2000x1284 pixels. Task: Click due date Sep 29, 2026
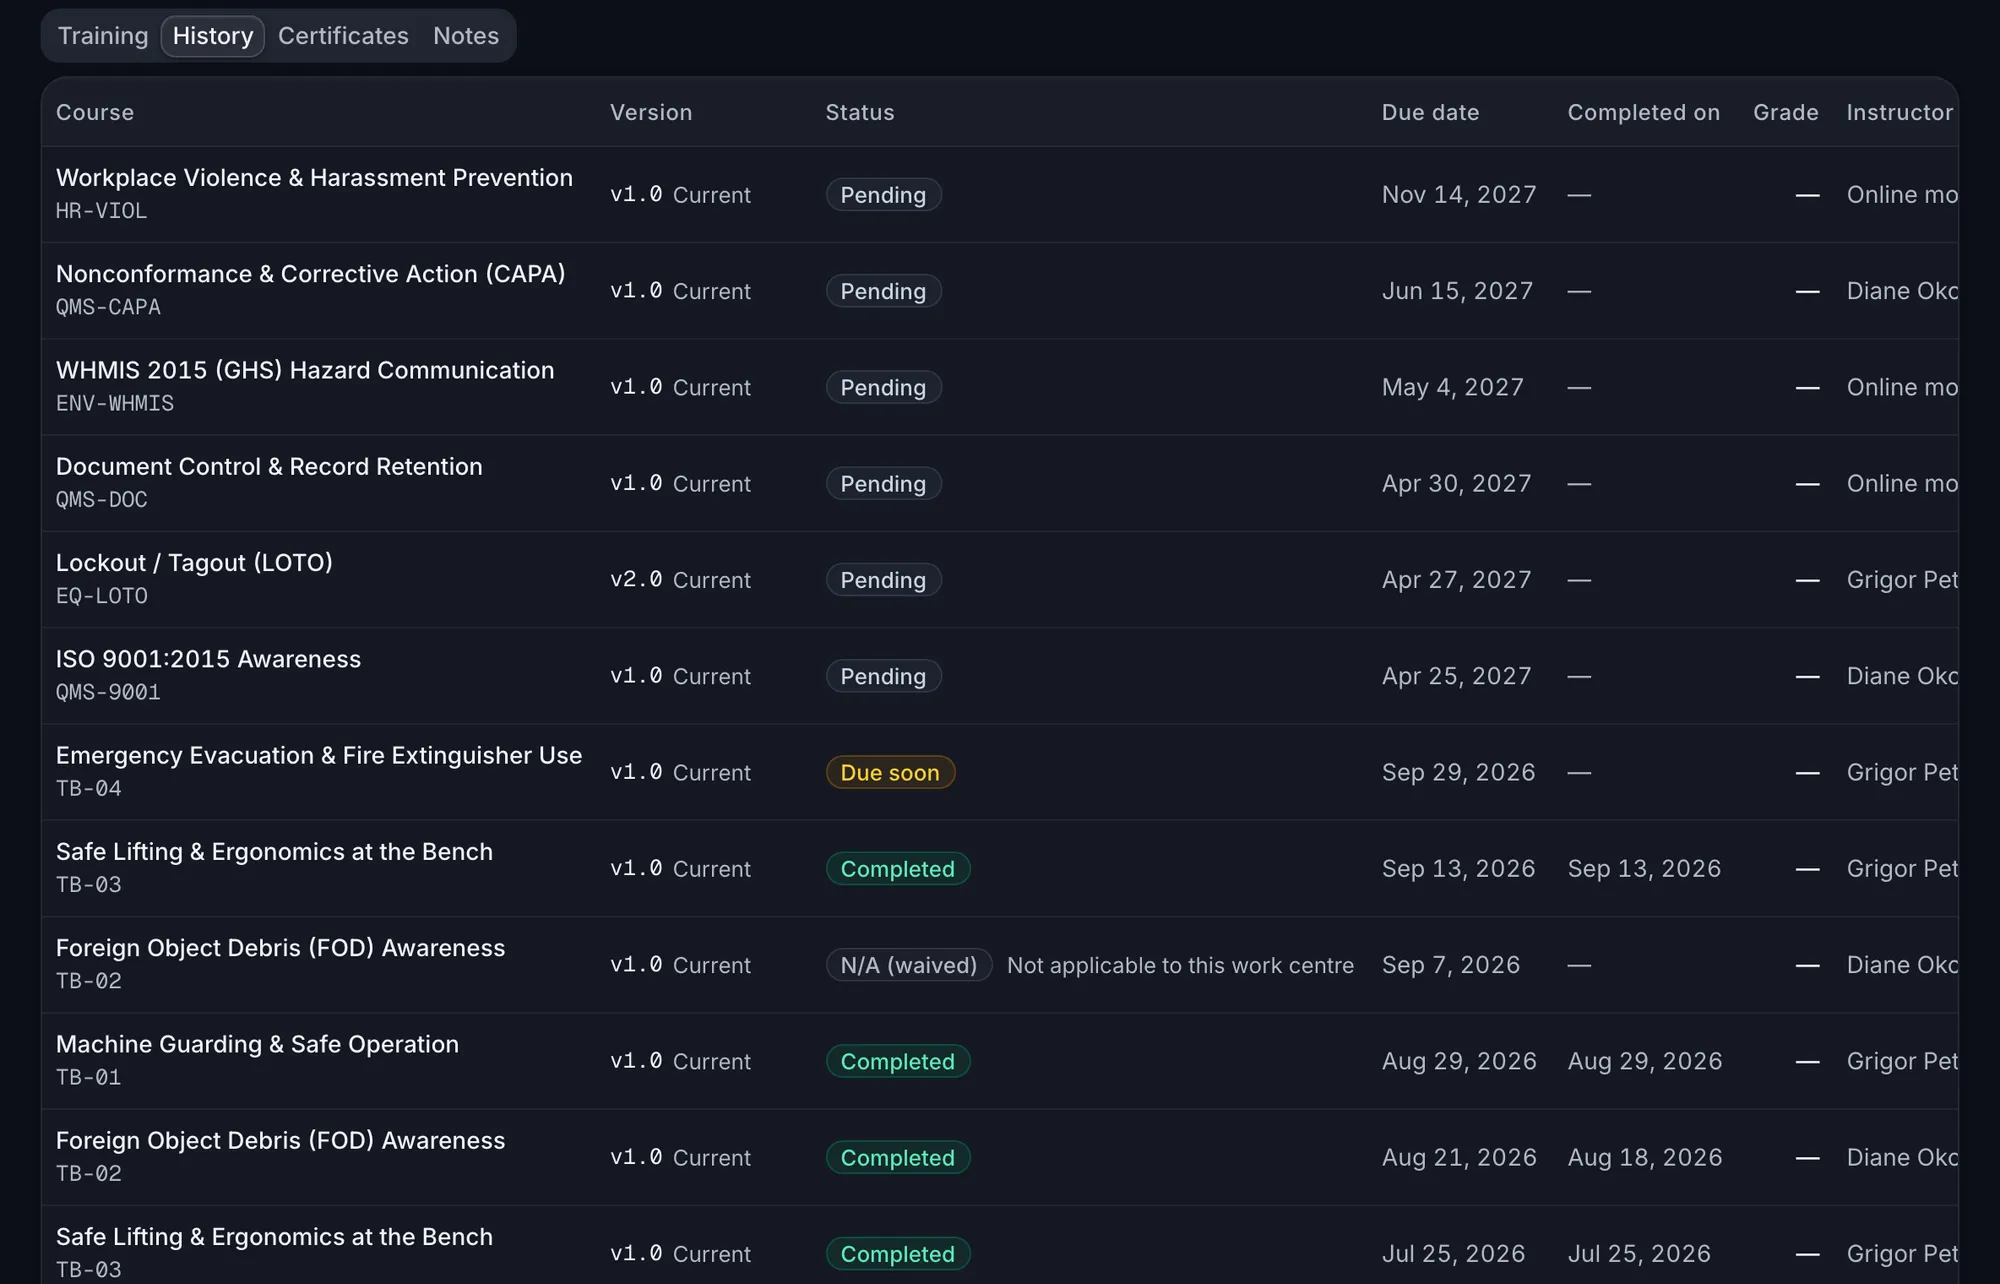pyautogui.click(x=1458, y=772)
